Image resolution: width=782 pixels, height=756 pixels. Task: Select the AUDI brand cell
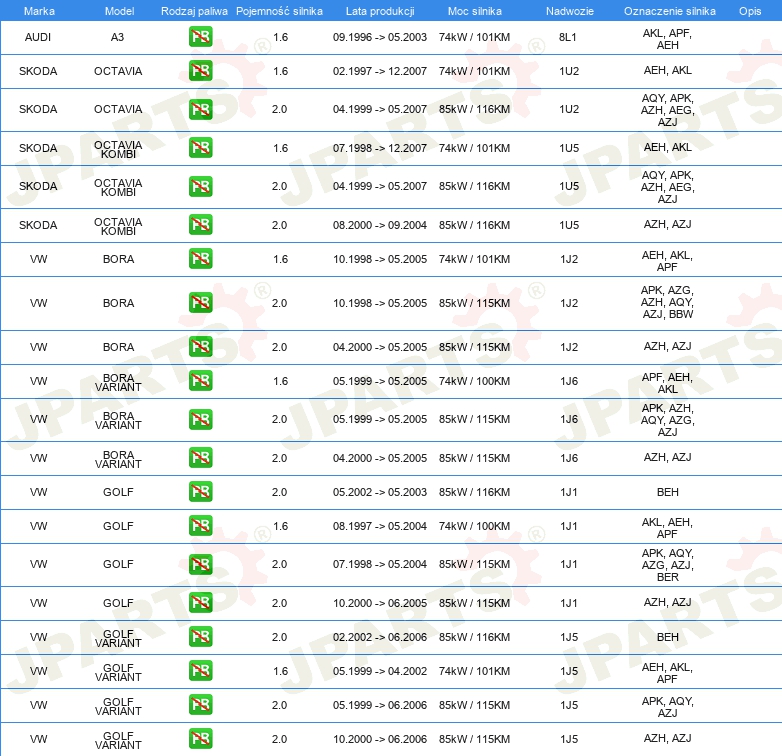[38, 37]
